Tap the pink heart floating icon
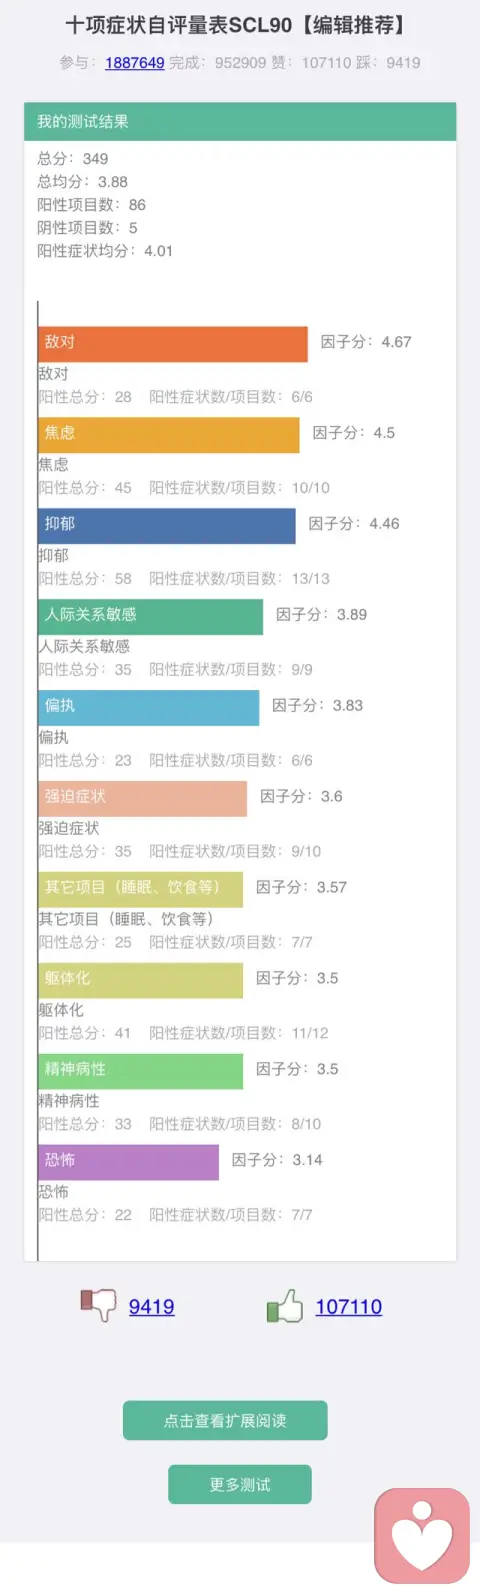The image size is (480, 1594). click(422, 1536)
